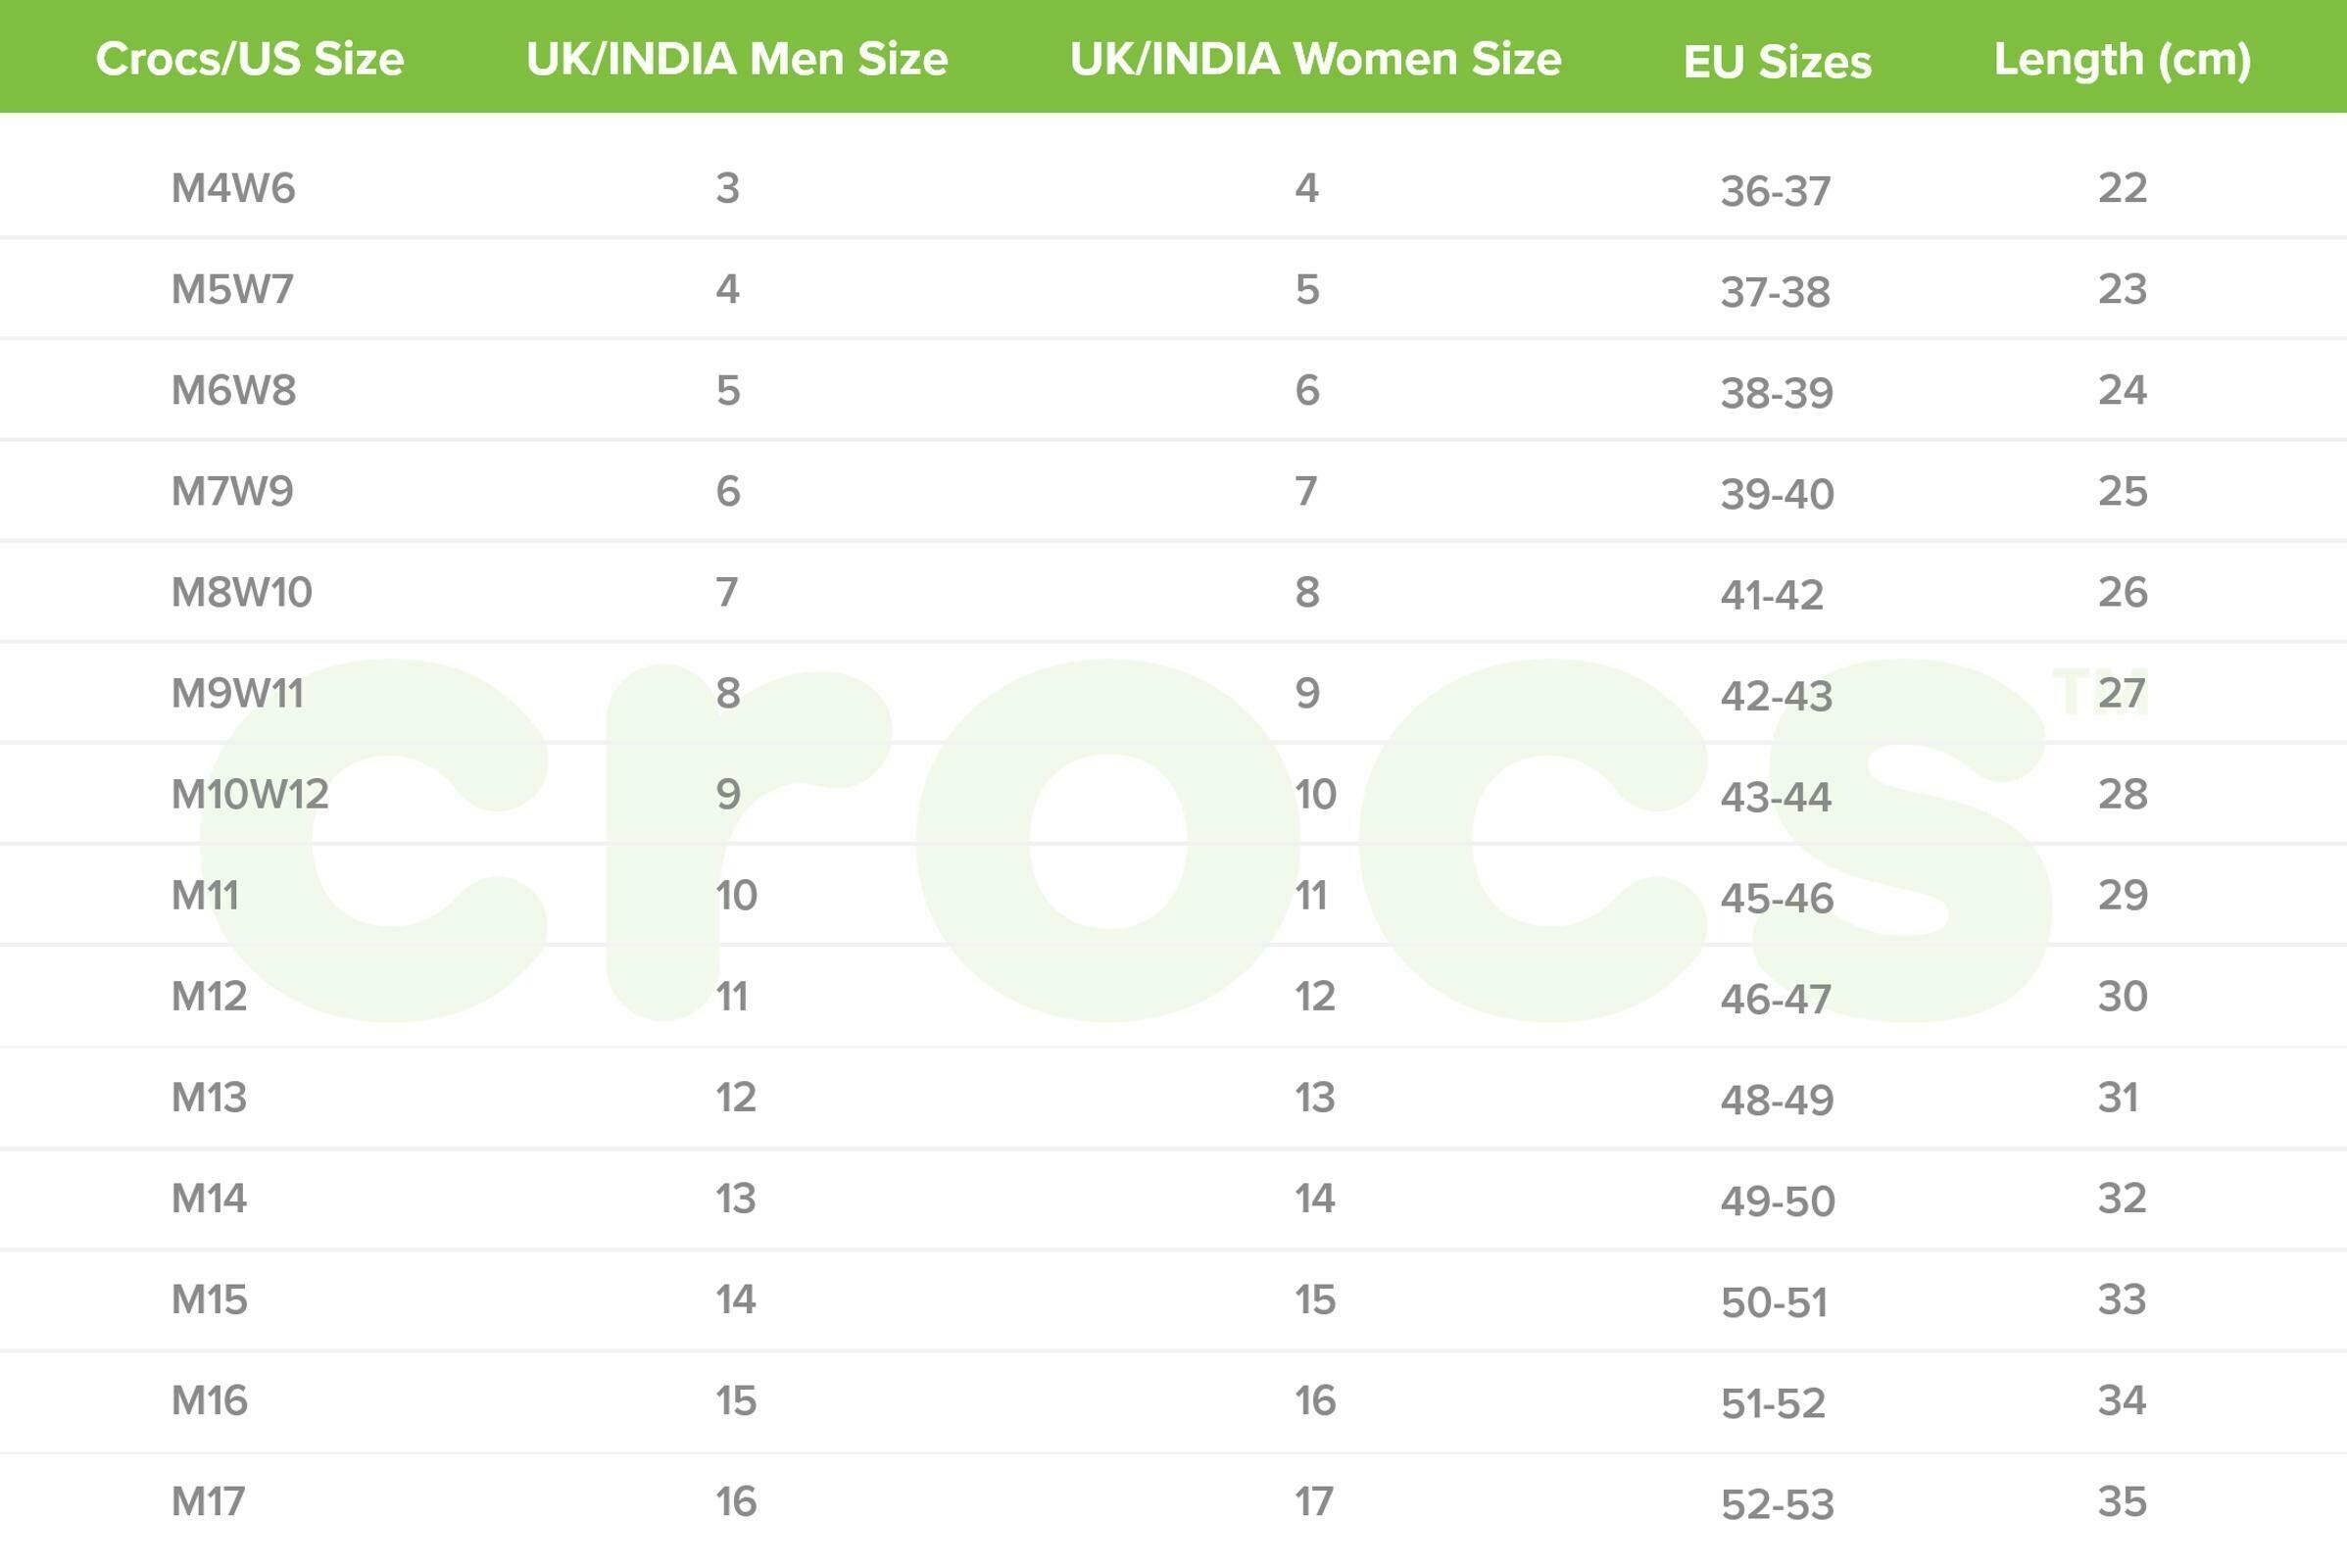Click the UK/INDIA Women Size column header

tap(1315, 59)
